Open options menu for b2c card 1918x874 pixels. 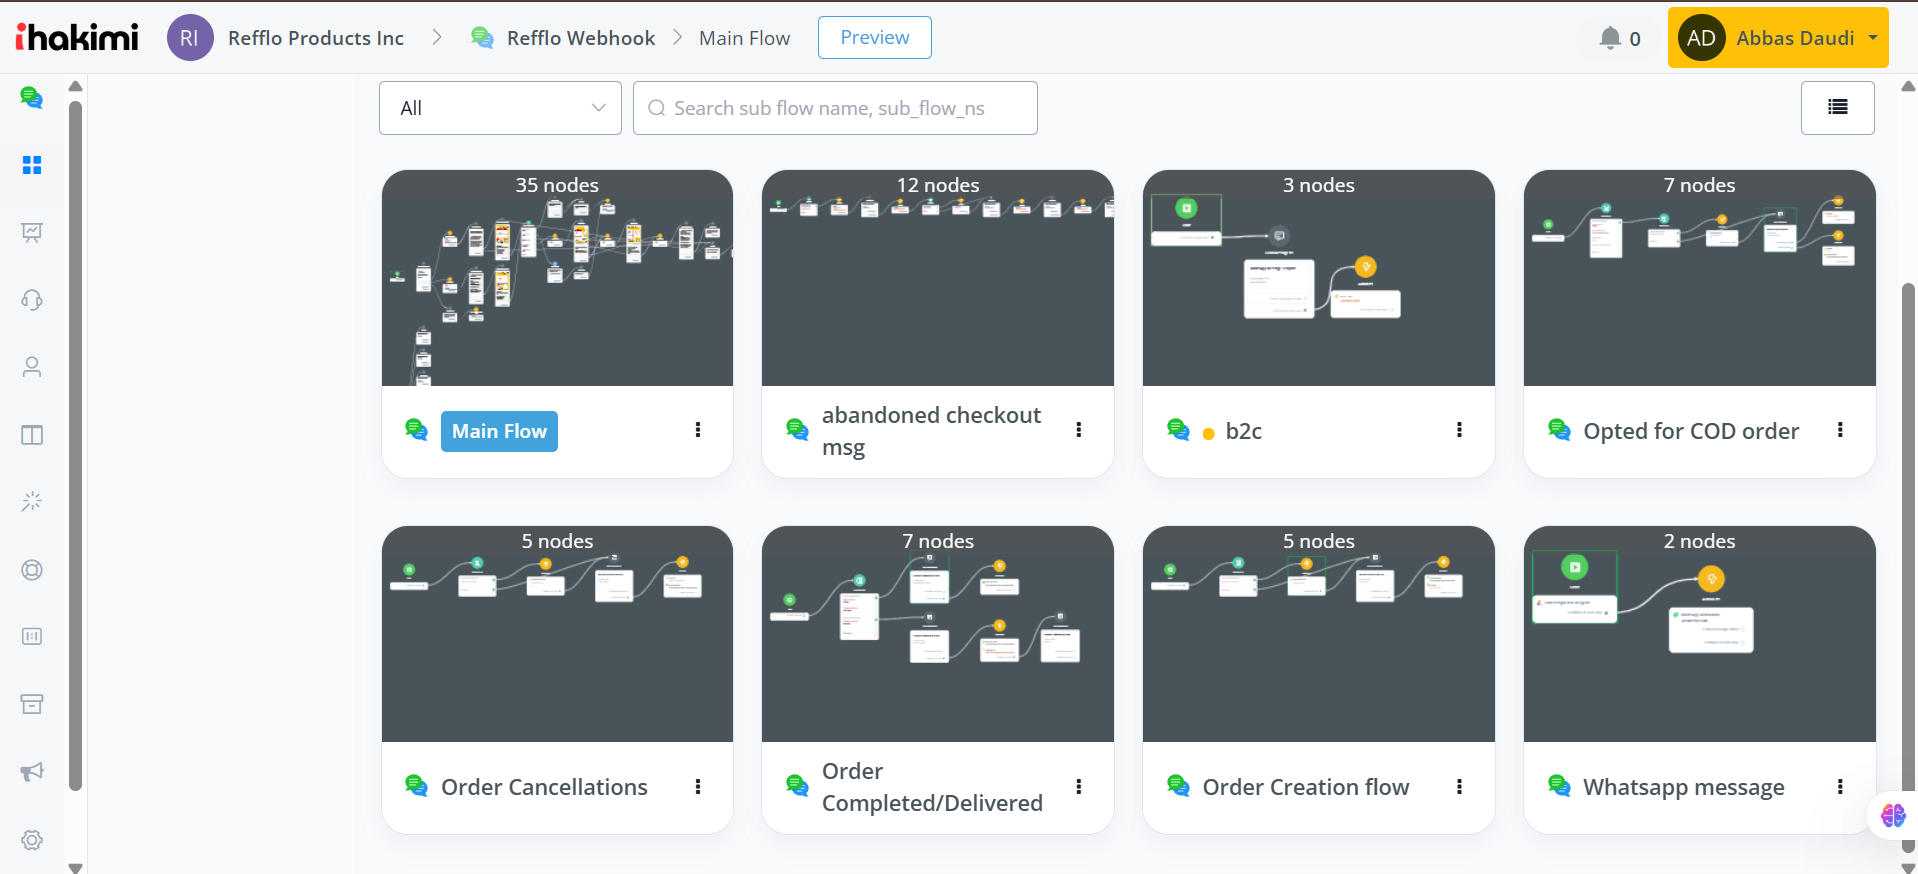click(1459, 430)
